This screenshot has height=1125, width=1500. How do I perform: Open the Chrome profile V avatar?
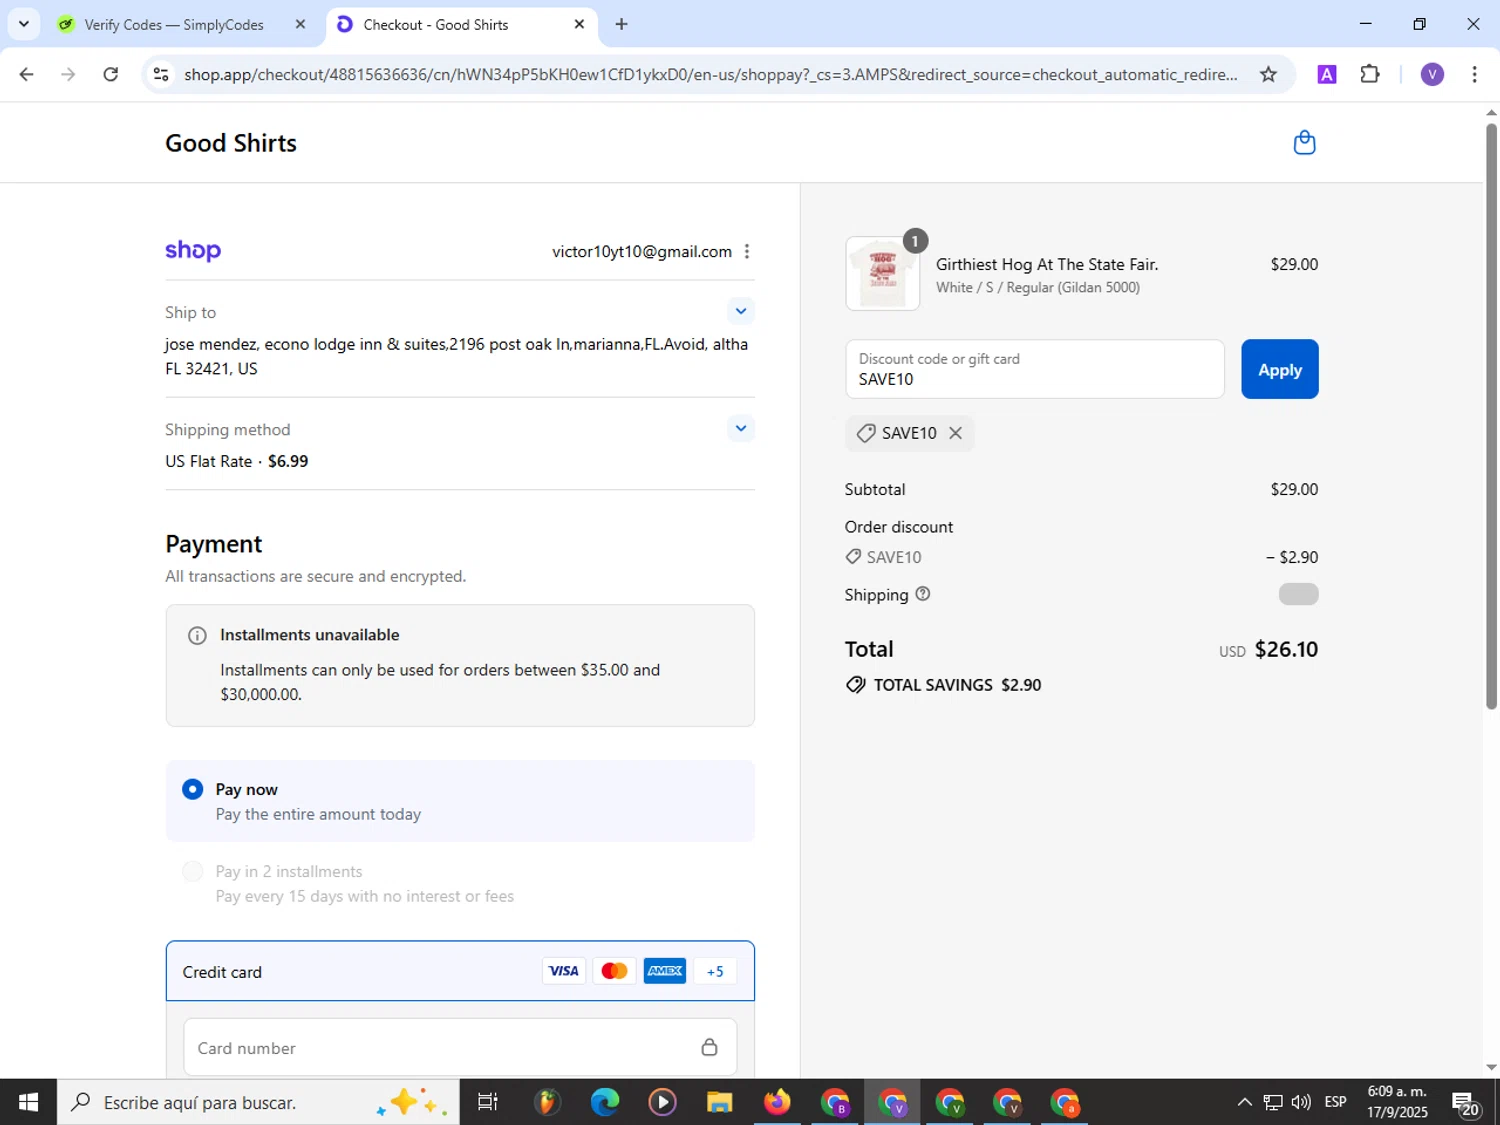1432,74
